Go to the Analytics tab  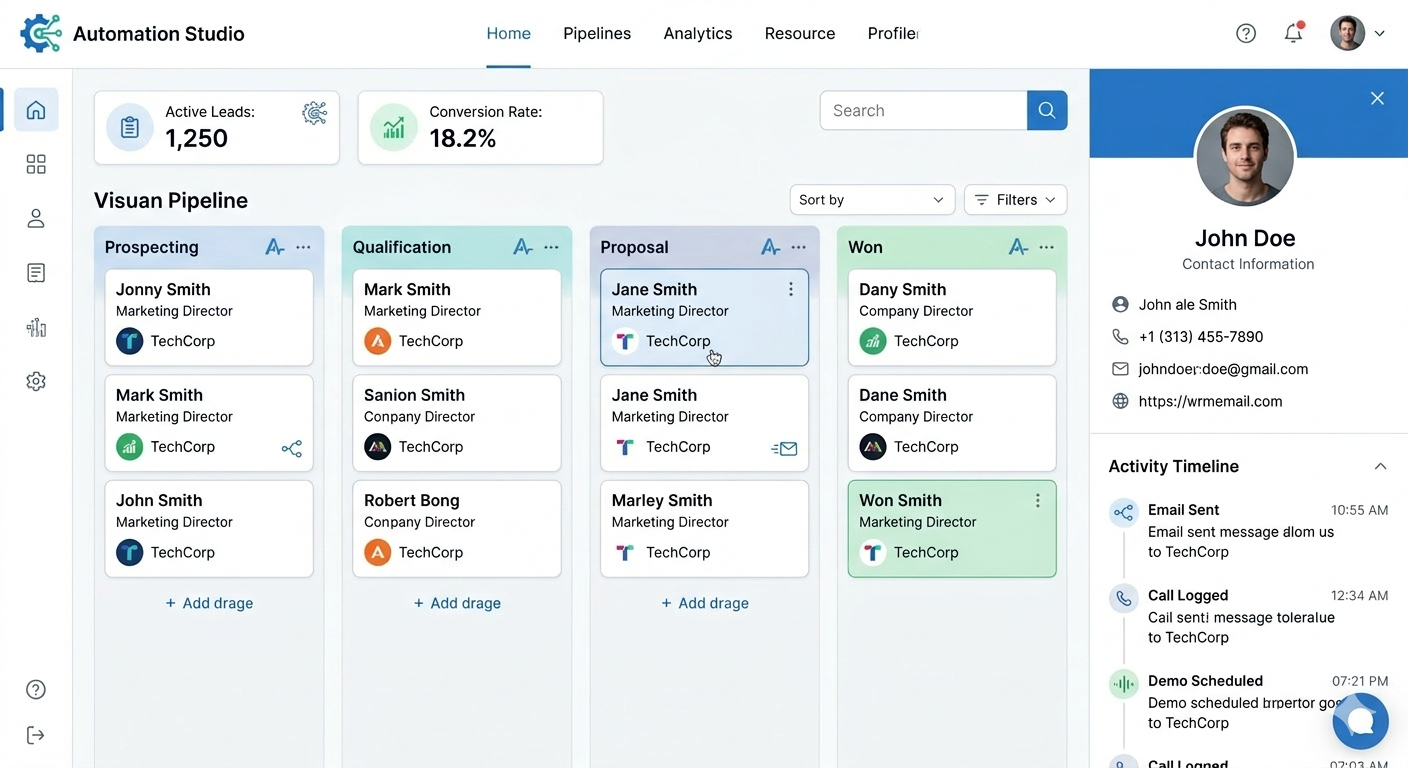click(698, 33)
